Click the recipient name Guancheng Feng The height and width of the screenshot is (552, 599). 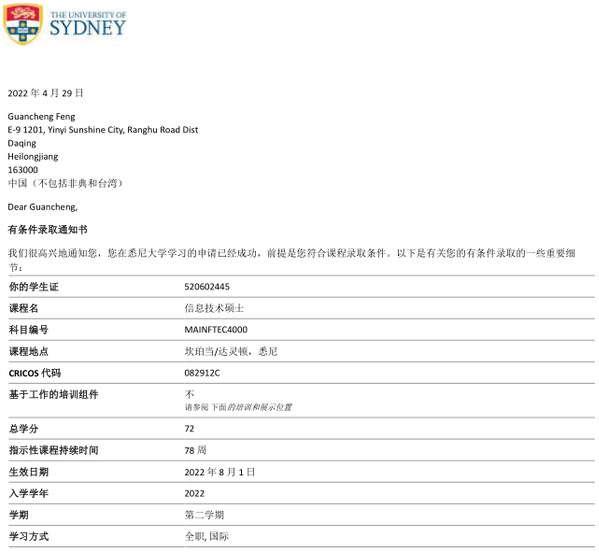42,117
